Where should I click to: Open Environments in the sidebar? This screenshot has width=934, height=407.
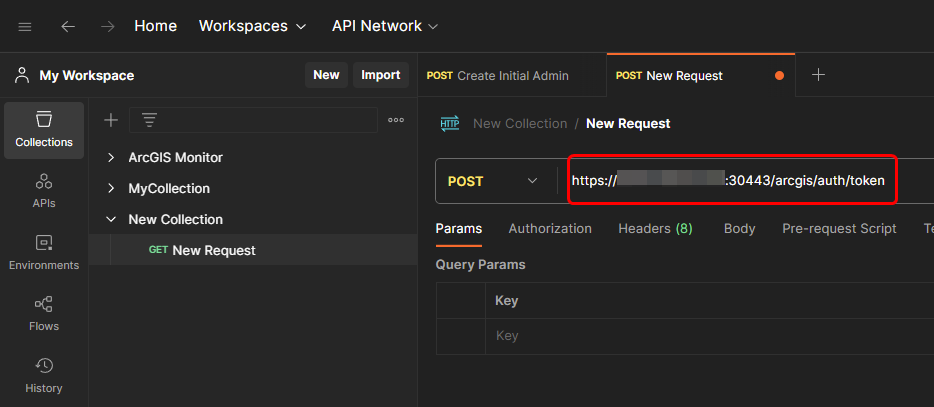[44, 253]
